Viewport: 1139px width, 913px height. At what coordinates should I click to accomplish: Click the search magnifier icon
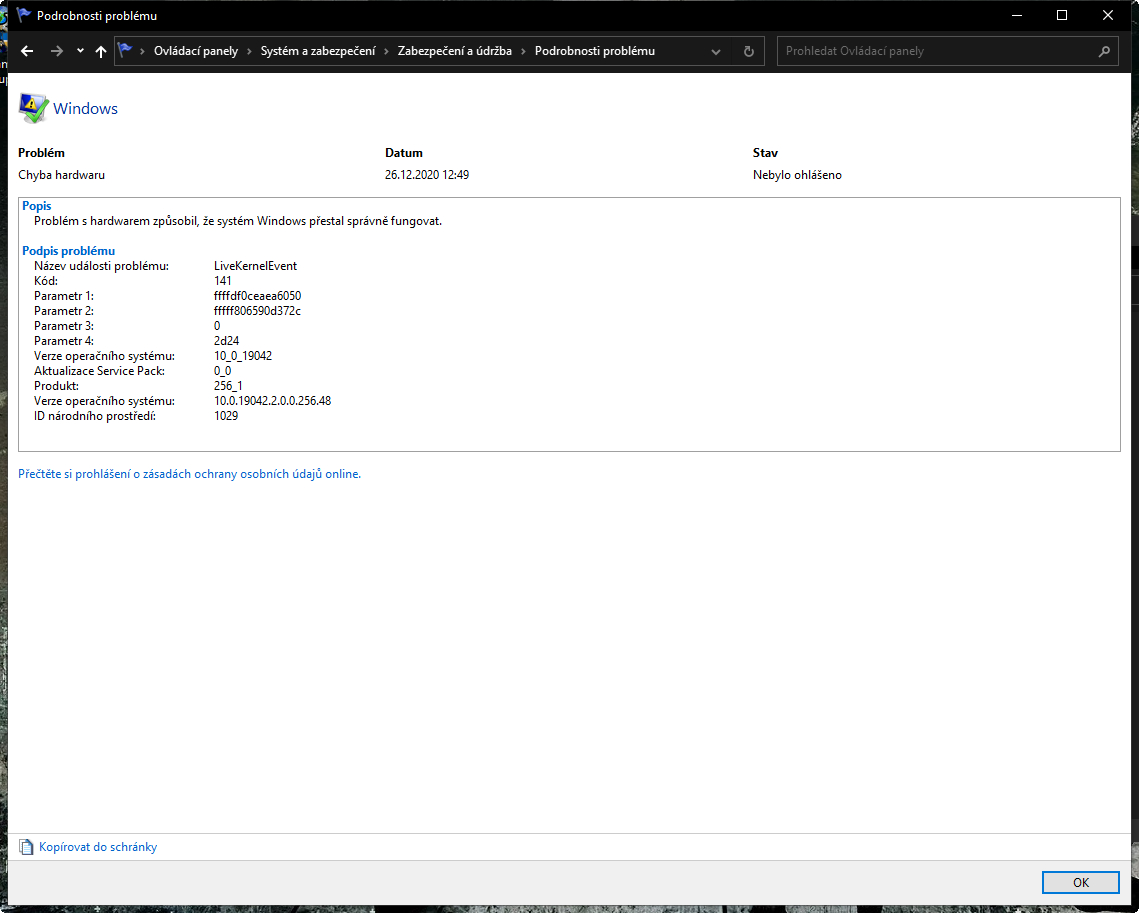1104,51
